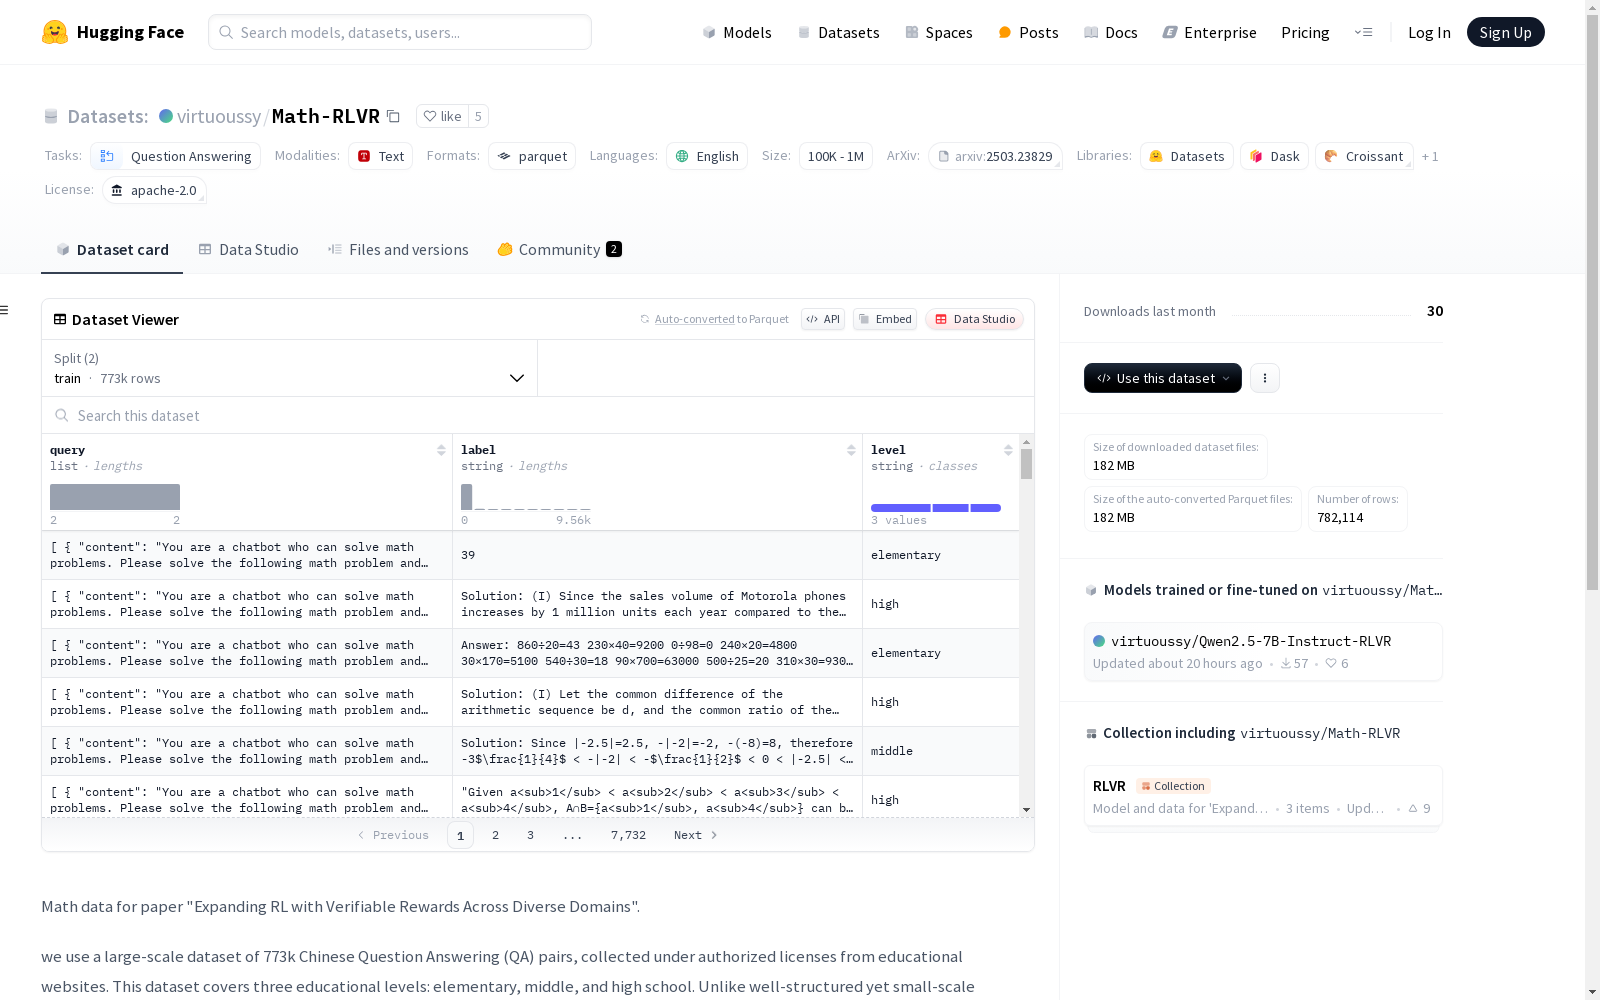Open the navigation more-options menu icon
Screen dimensions: 1600x1000
pyautogui.click(x=1363, y=32)
